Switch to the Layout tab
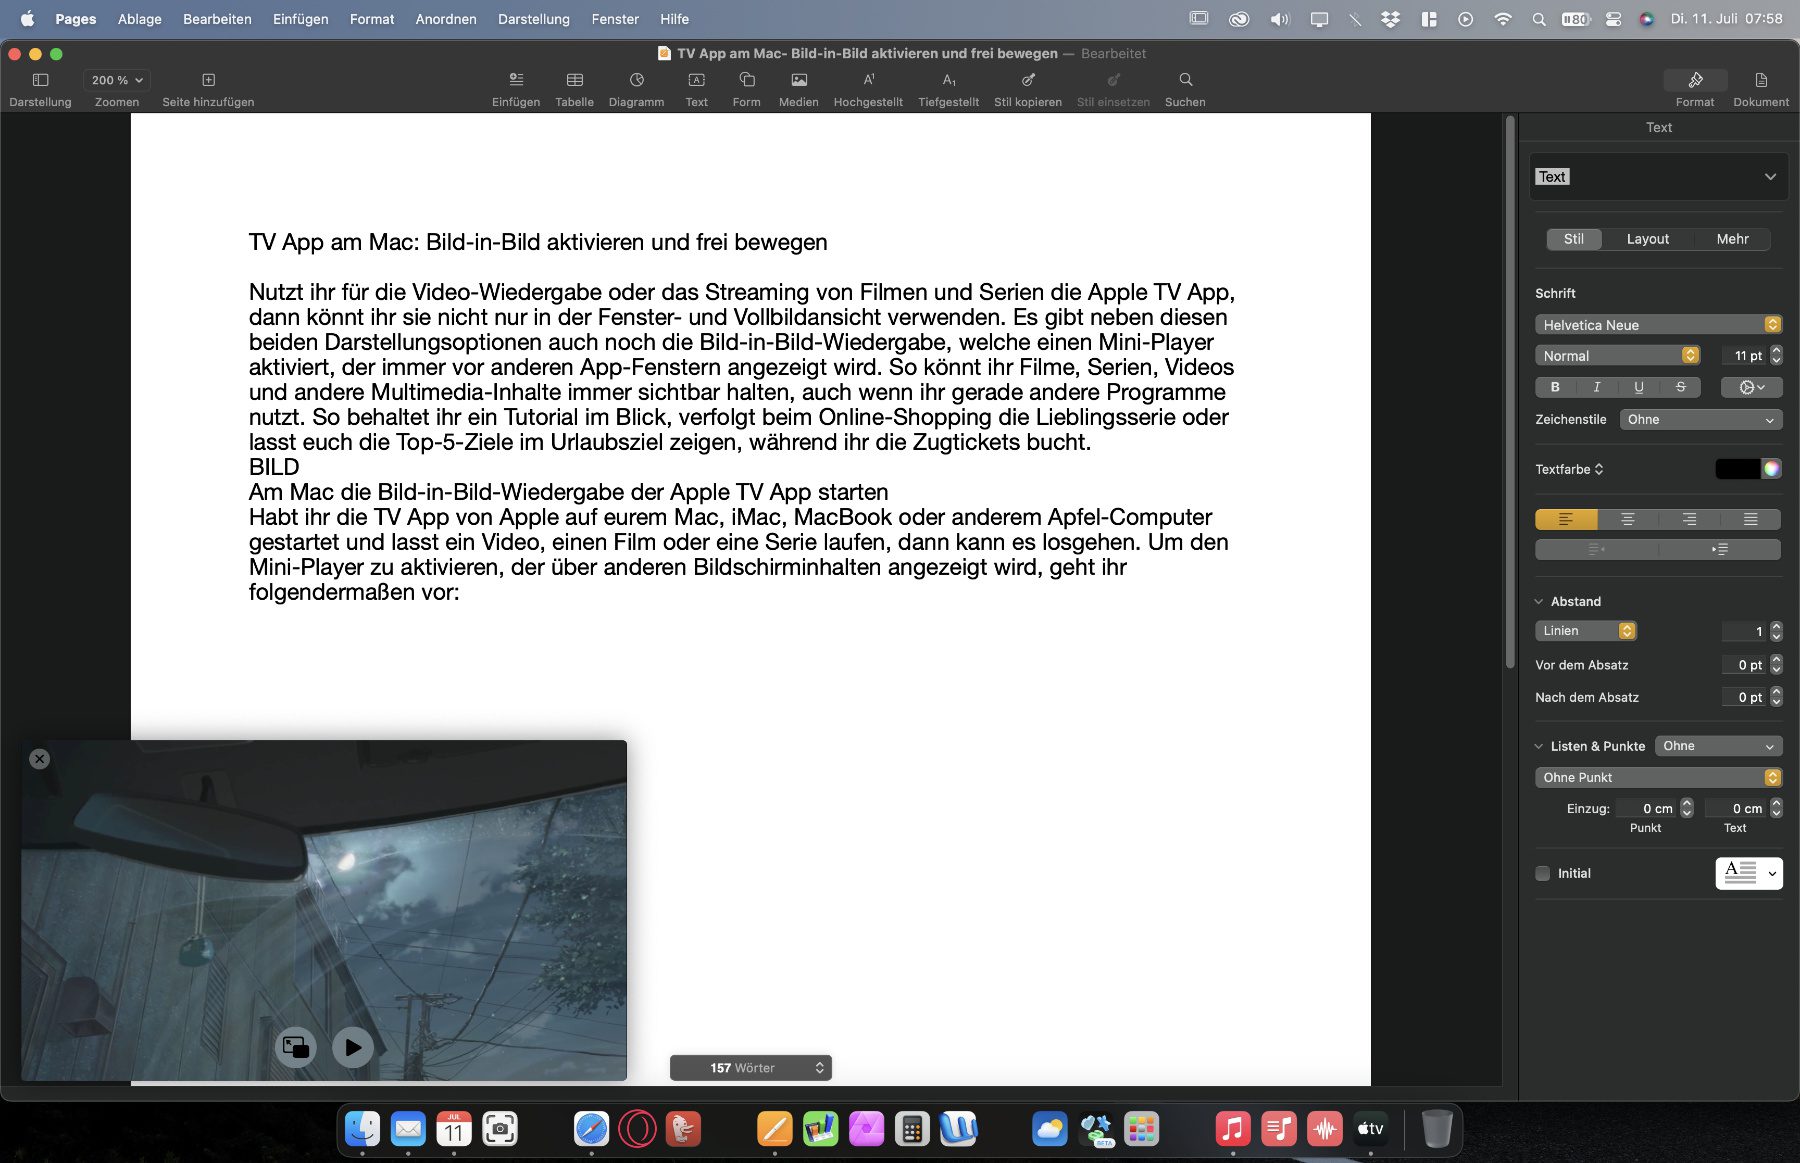1800x1163 pixels. pyautogui.click(x=1647, y=239)
